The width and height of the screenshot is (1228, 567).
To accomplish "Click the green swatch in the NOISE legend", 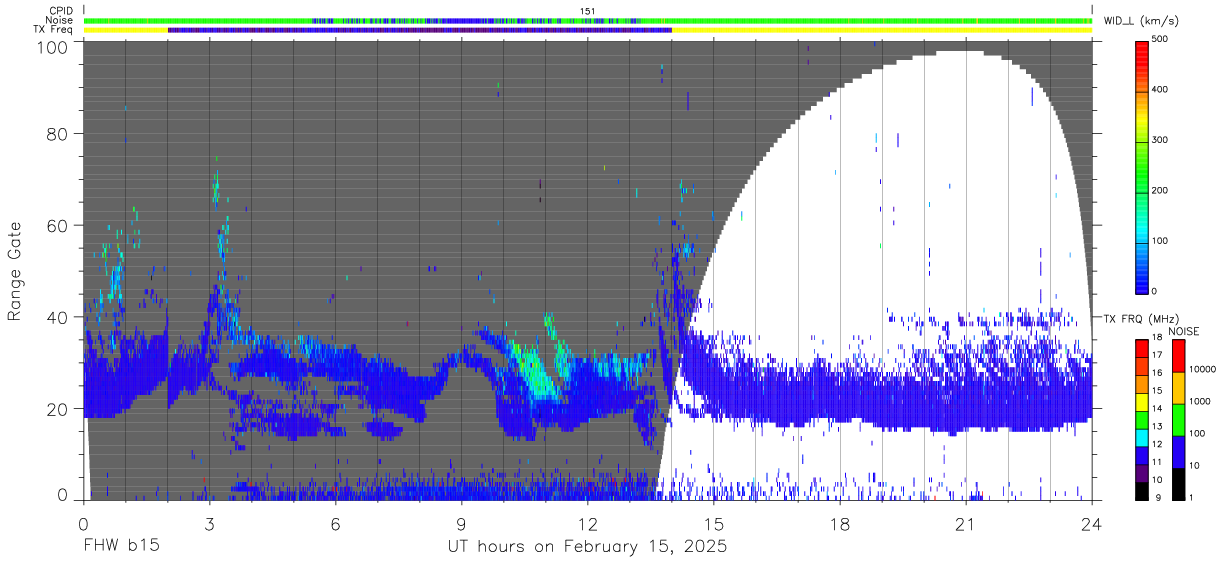I will pos(1178,418).
